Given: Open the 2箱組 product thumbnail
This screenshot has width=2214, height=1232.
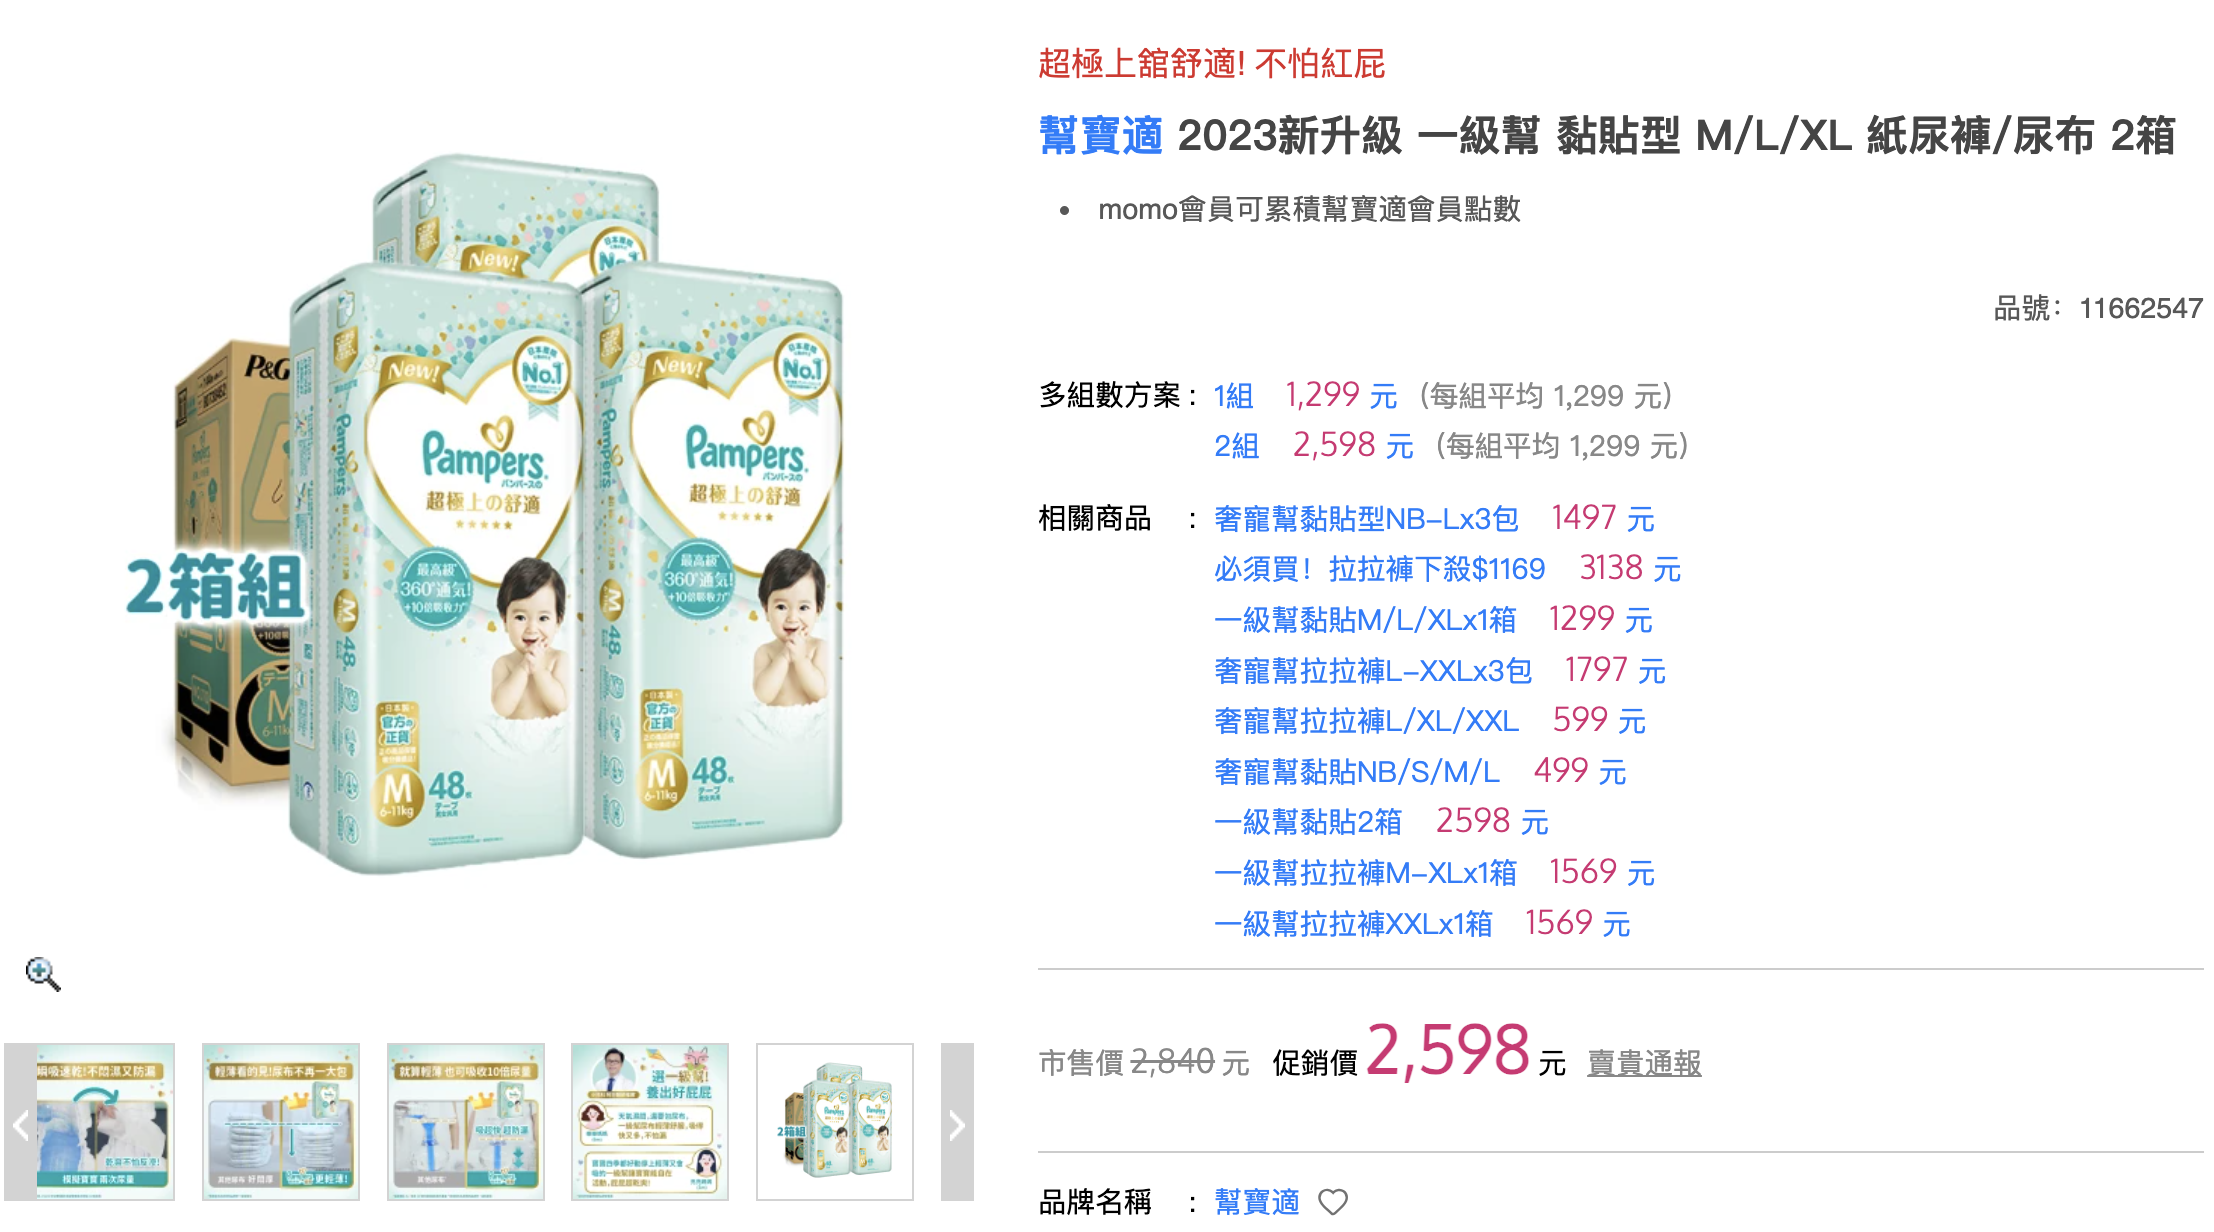Looking at the screenshot, I should (x=835, y=1122).
